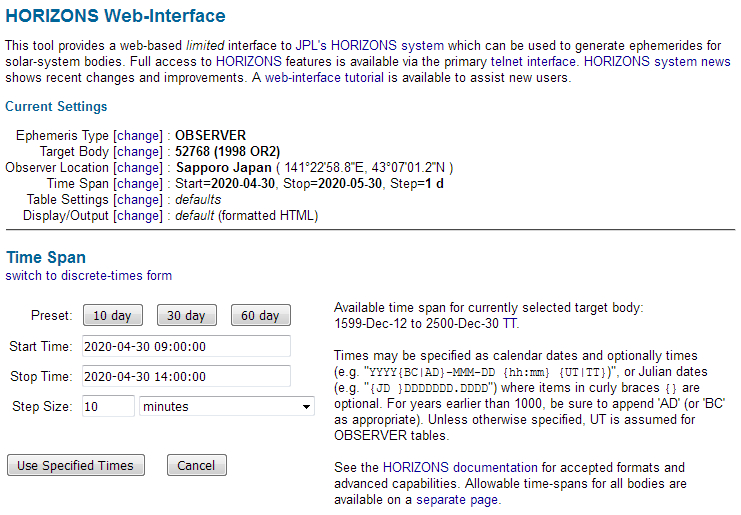741x515 pixels.
Task: Change the Target Body setting
Action: pos(138,152)
